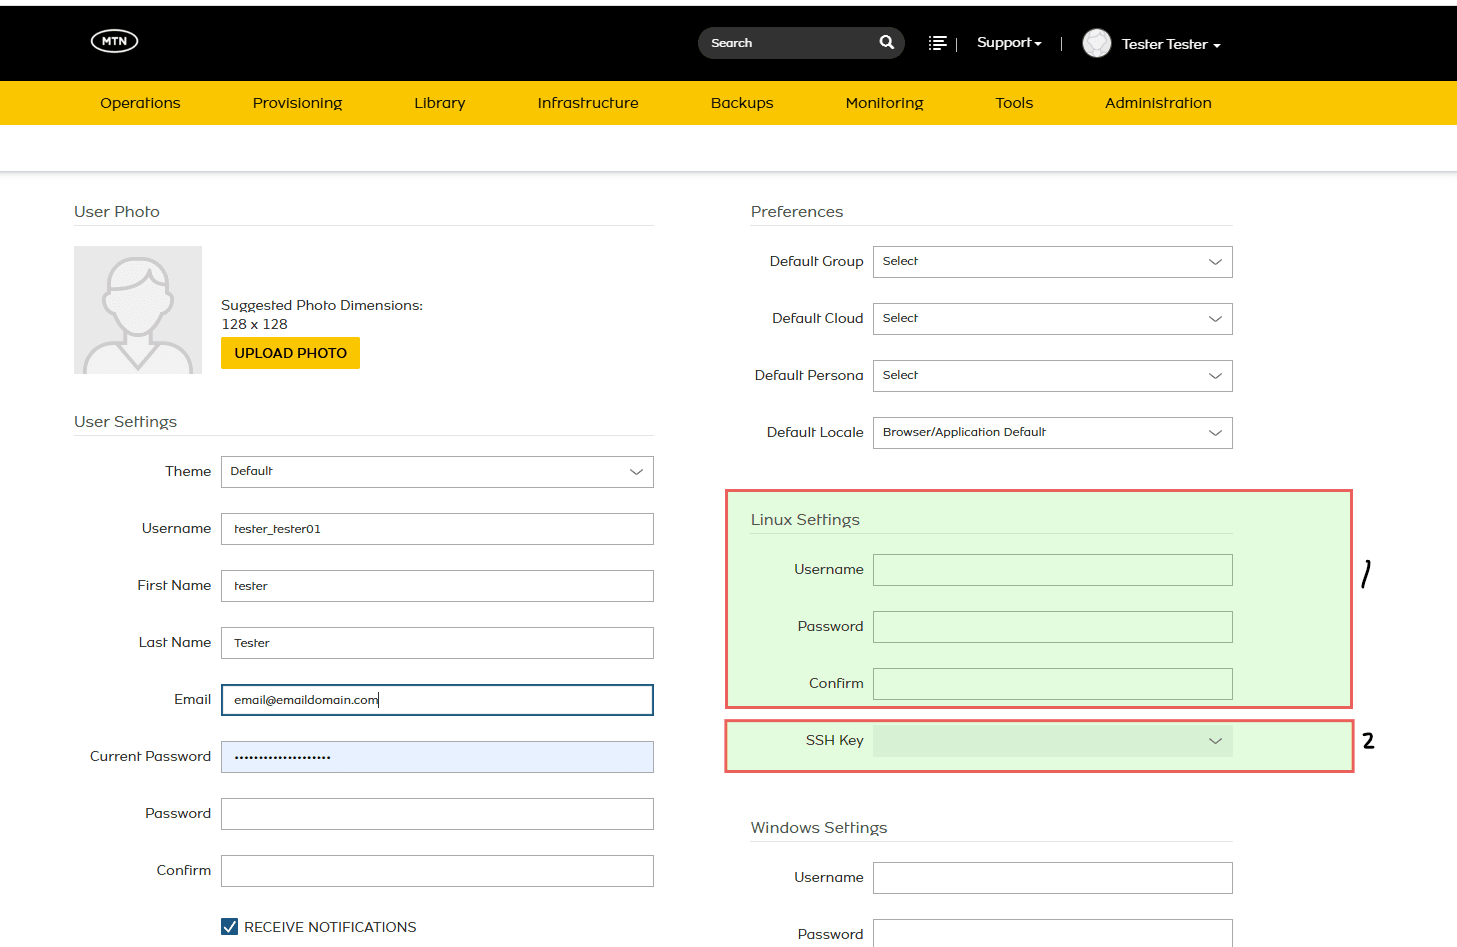Select the Tools menu
Screen dimensions: 1457x947
tap(1014, 103)
